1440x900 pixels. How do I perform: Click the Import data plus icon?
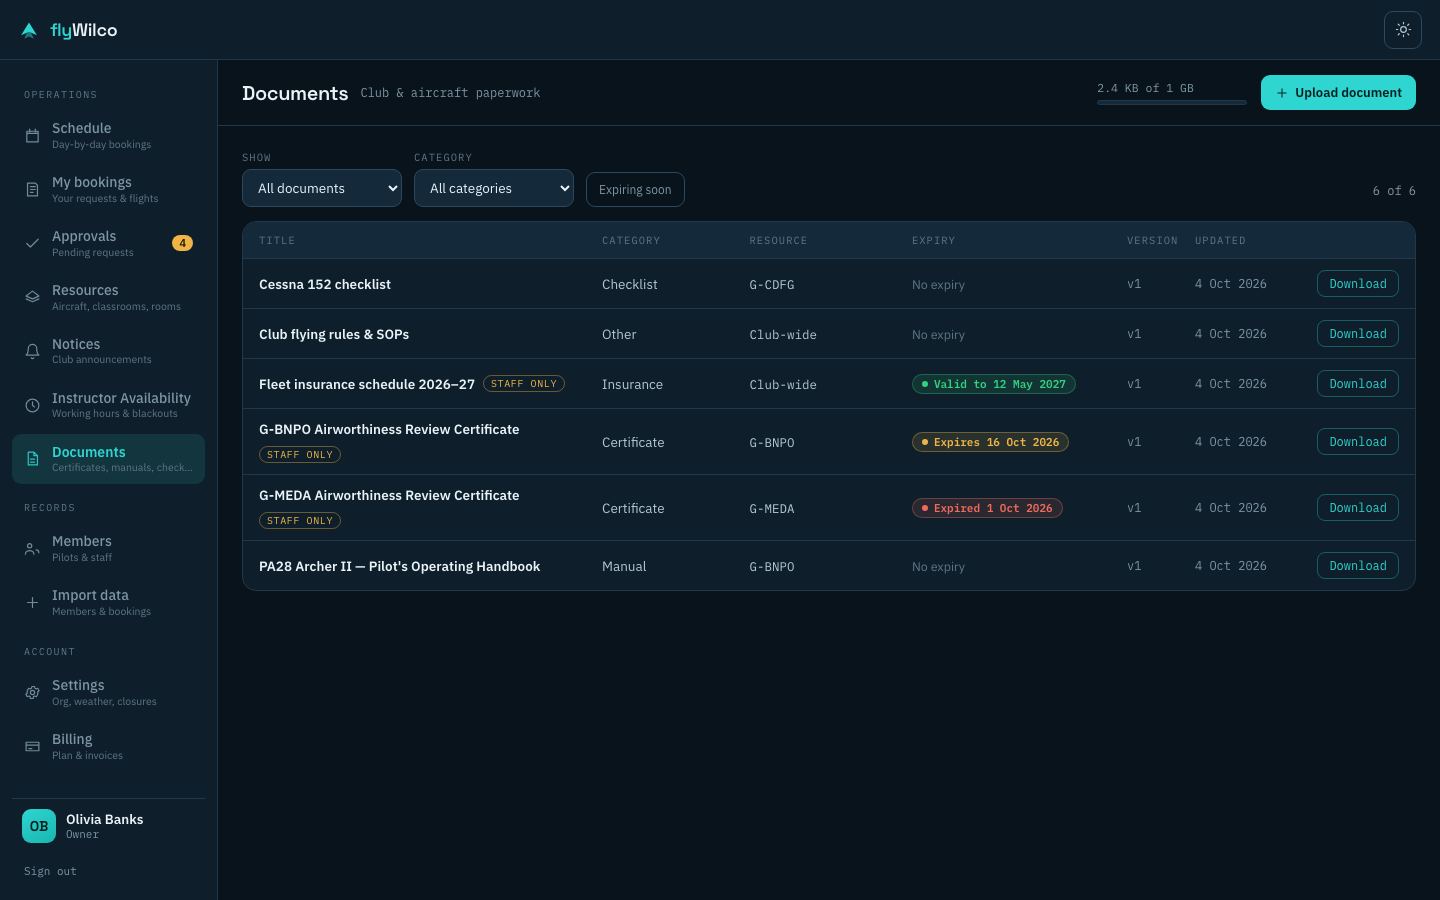click(x=32, y=602)
